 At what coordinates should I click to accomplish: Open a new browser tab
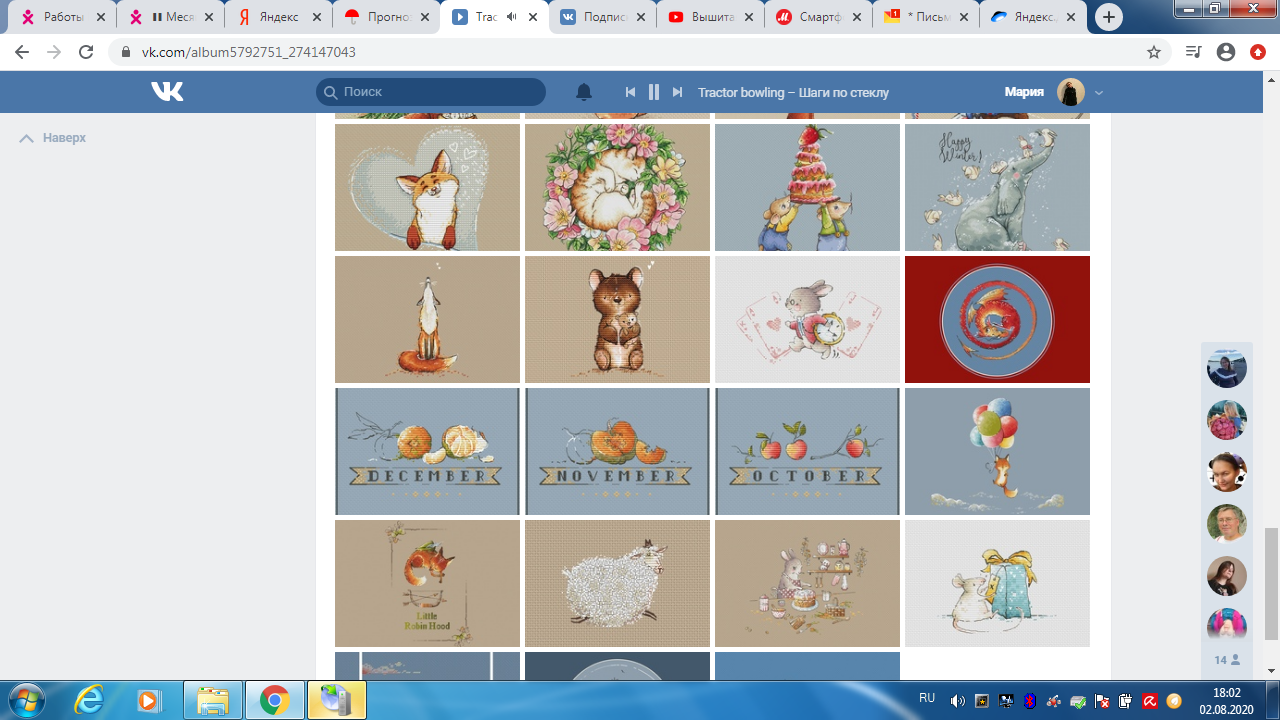point(1108,17)
